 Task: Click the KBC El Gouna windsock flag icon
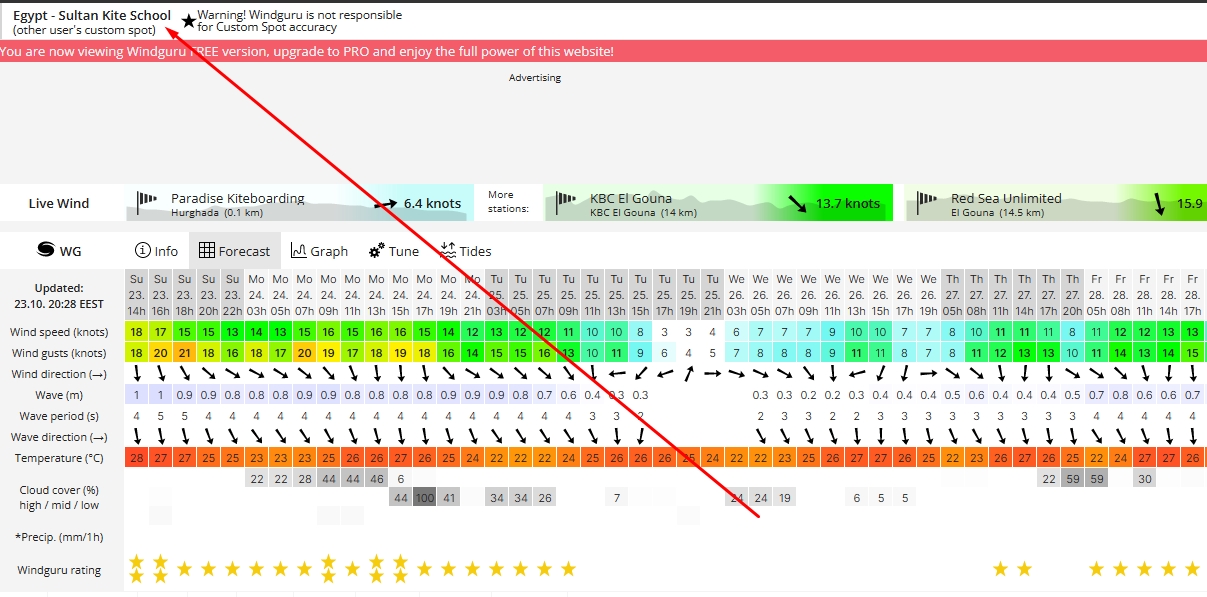point(566,203)
